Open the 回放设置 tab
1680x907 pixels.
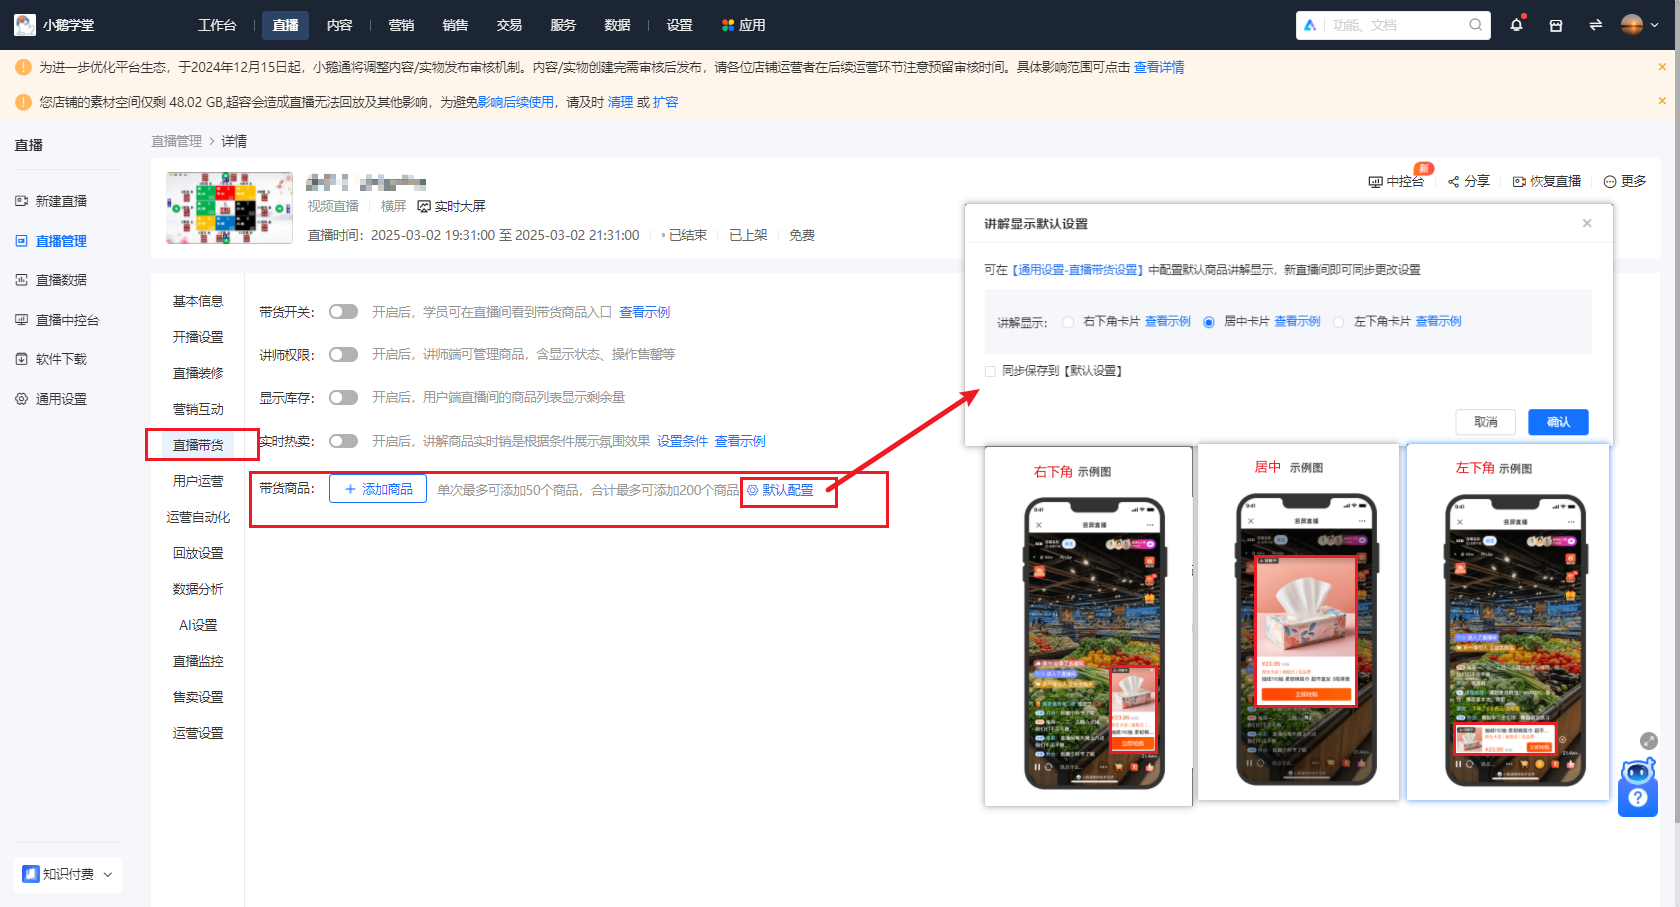pos(199,552)
